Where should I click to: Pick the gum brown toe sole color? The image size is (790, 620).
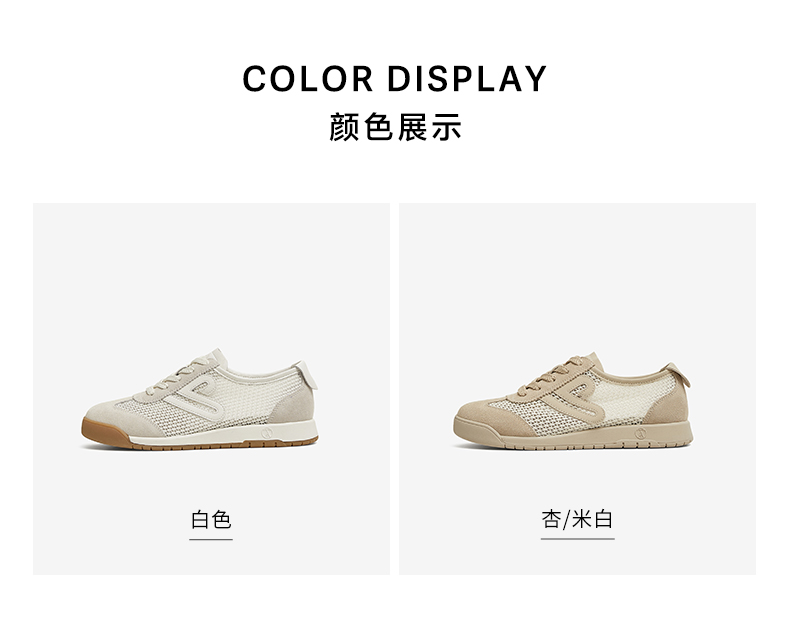click(x=102, y=433)
